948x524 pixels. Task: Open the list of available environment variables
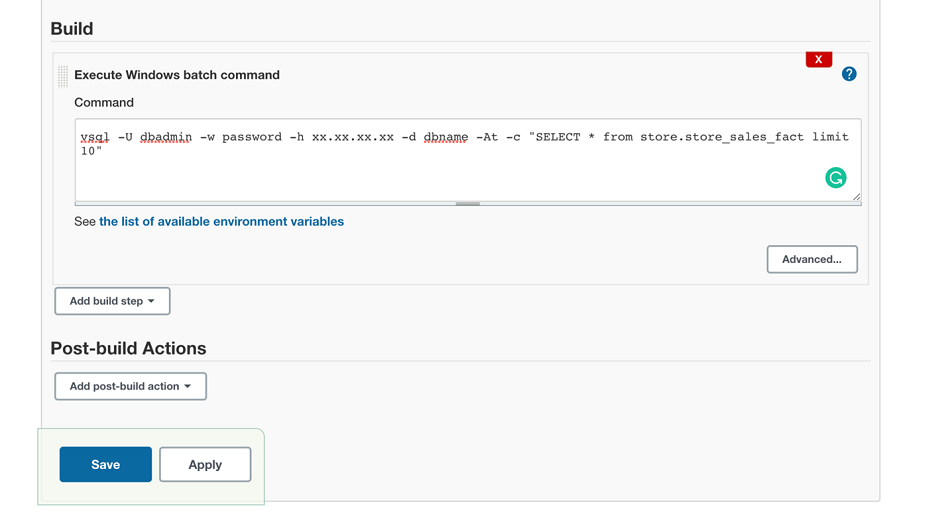[x=221, y=222]
